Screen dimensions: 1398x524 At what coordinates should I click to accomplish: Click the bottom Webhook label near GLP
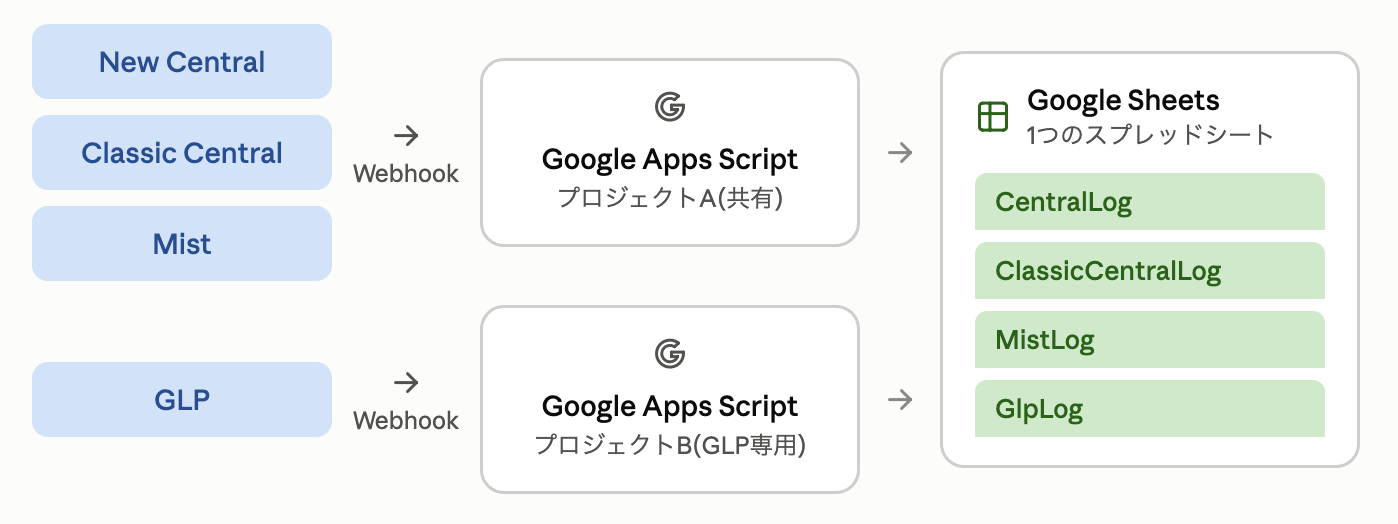[406, 420]
